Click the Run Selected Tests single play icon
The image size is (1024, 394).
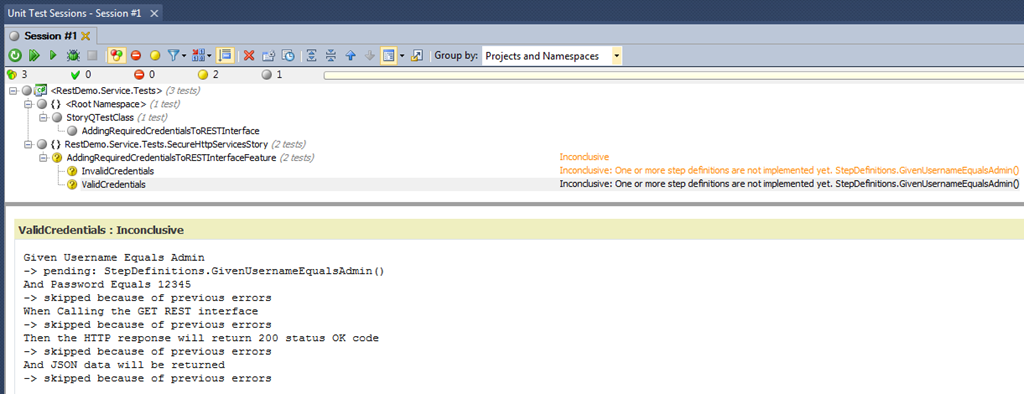point(54,56)
